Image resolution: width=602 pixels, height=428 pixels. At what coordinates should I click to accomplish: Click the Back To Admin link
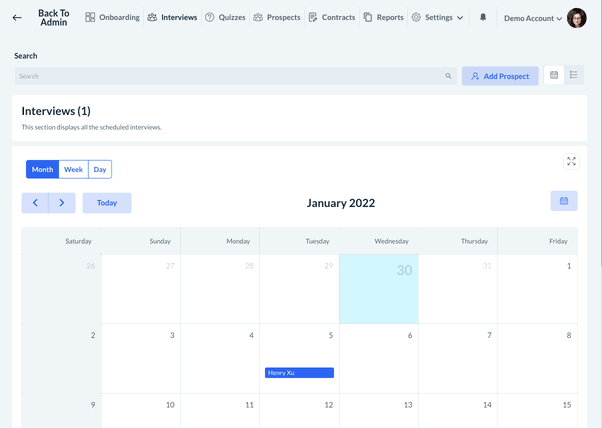pos(54,18)
